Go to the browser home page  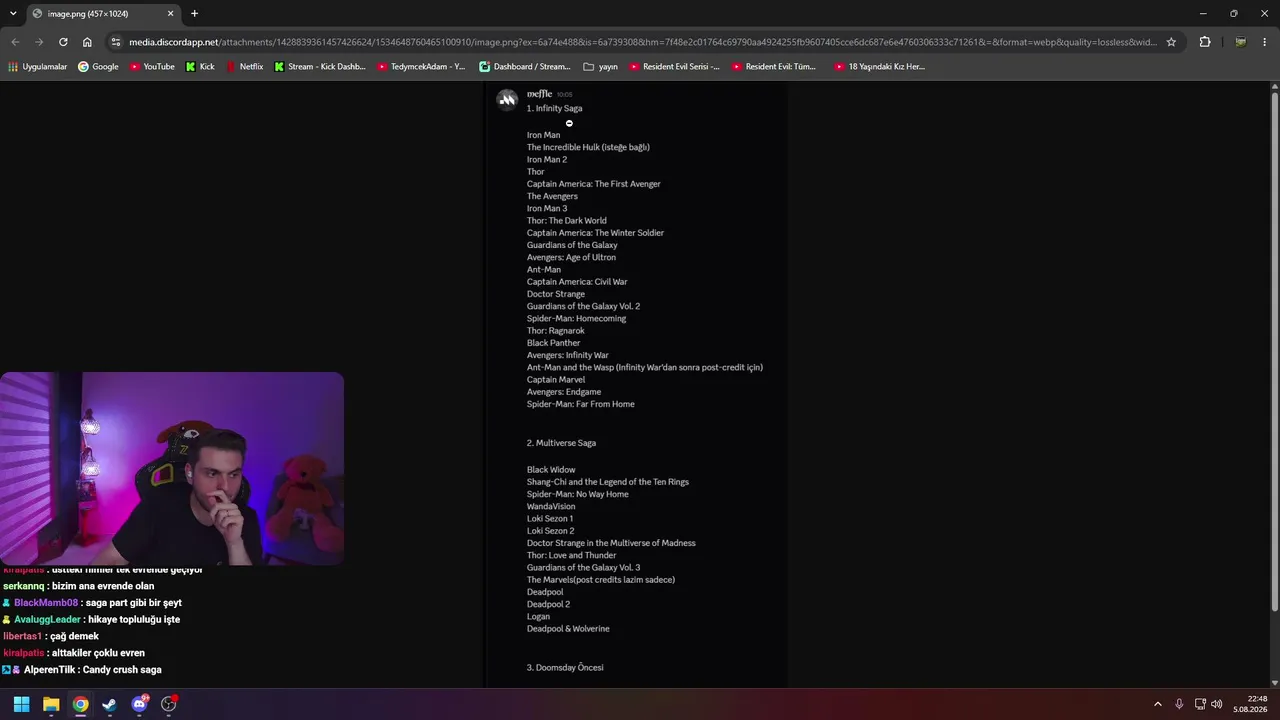87,42
